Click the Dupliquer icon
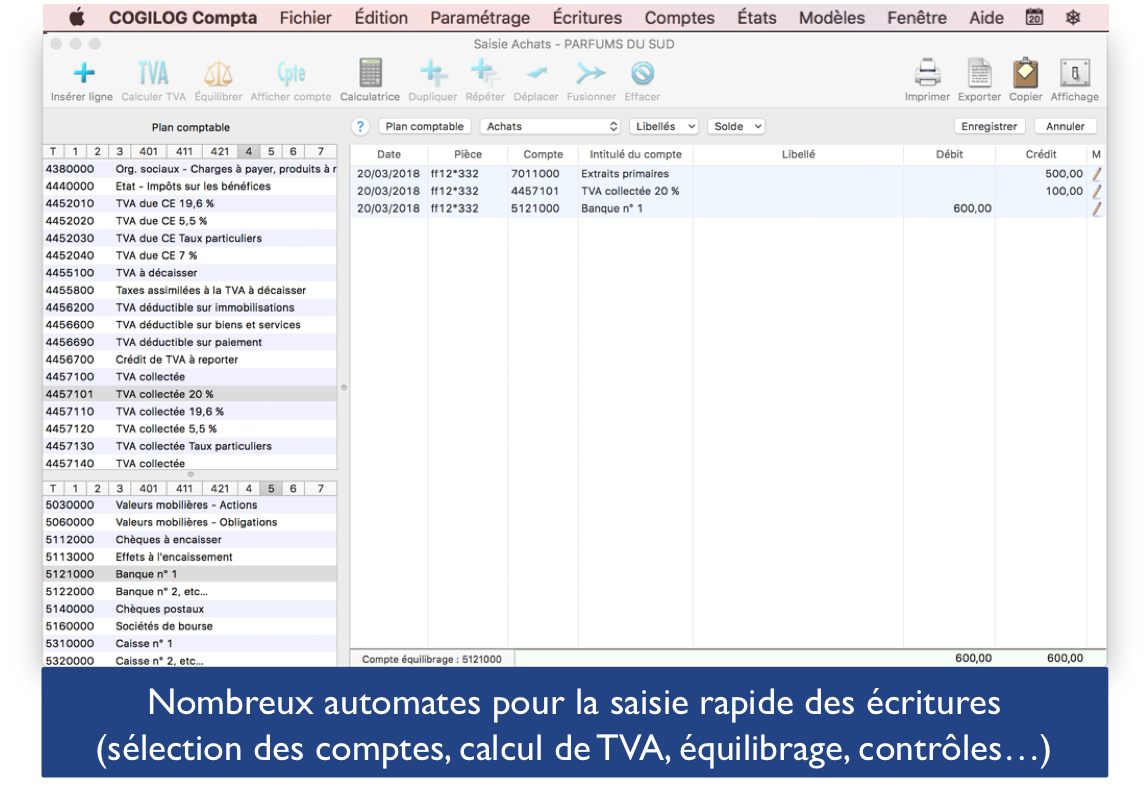The image size is (1147, 789). (x=433, y=73)
